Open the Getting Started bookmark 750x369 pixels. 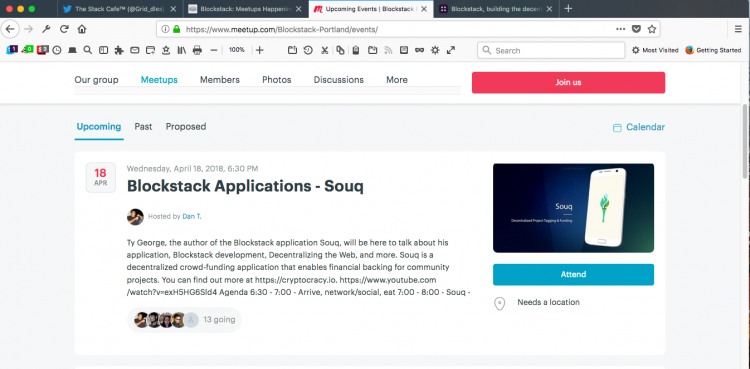point(713,50)
